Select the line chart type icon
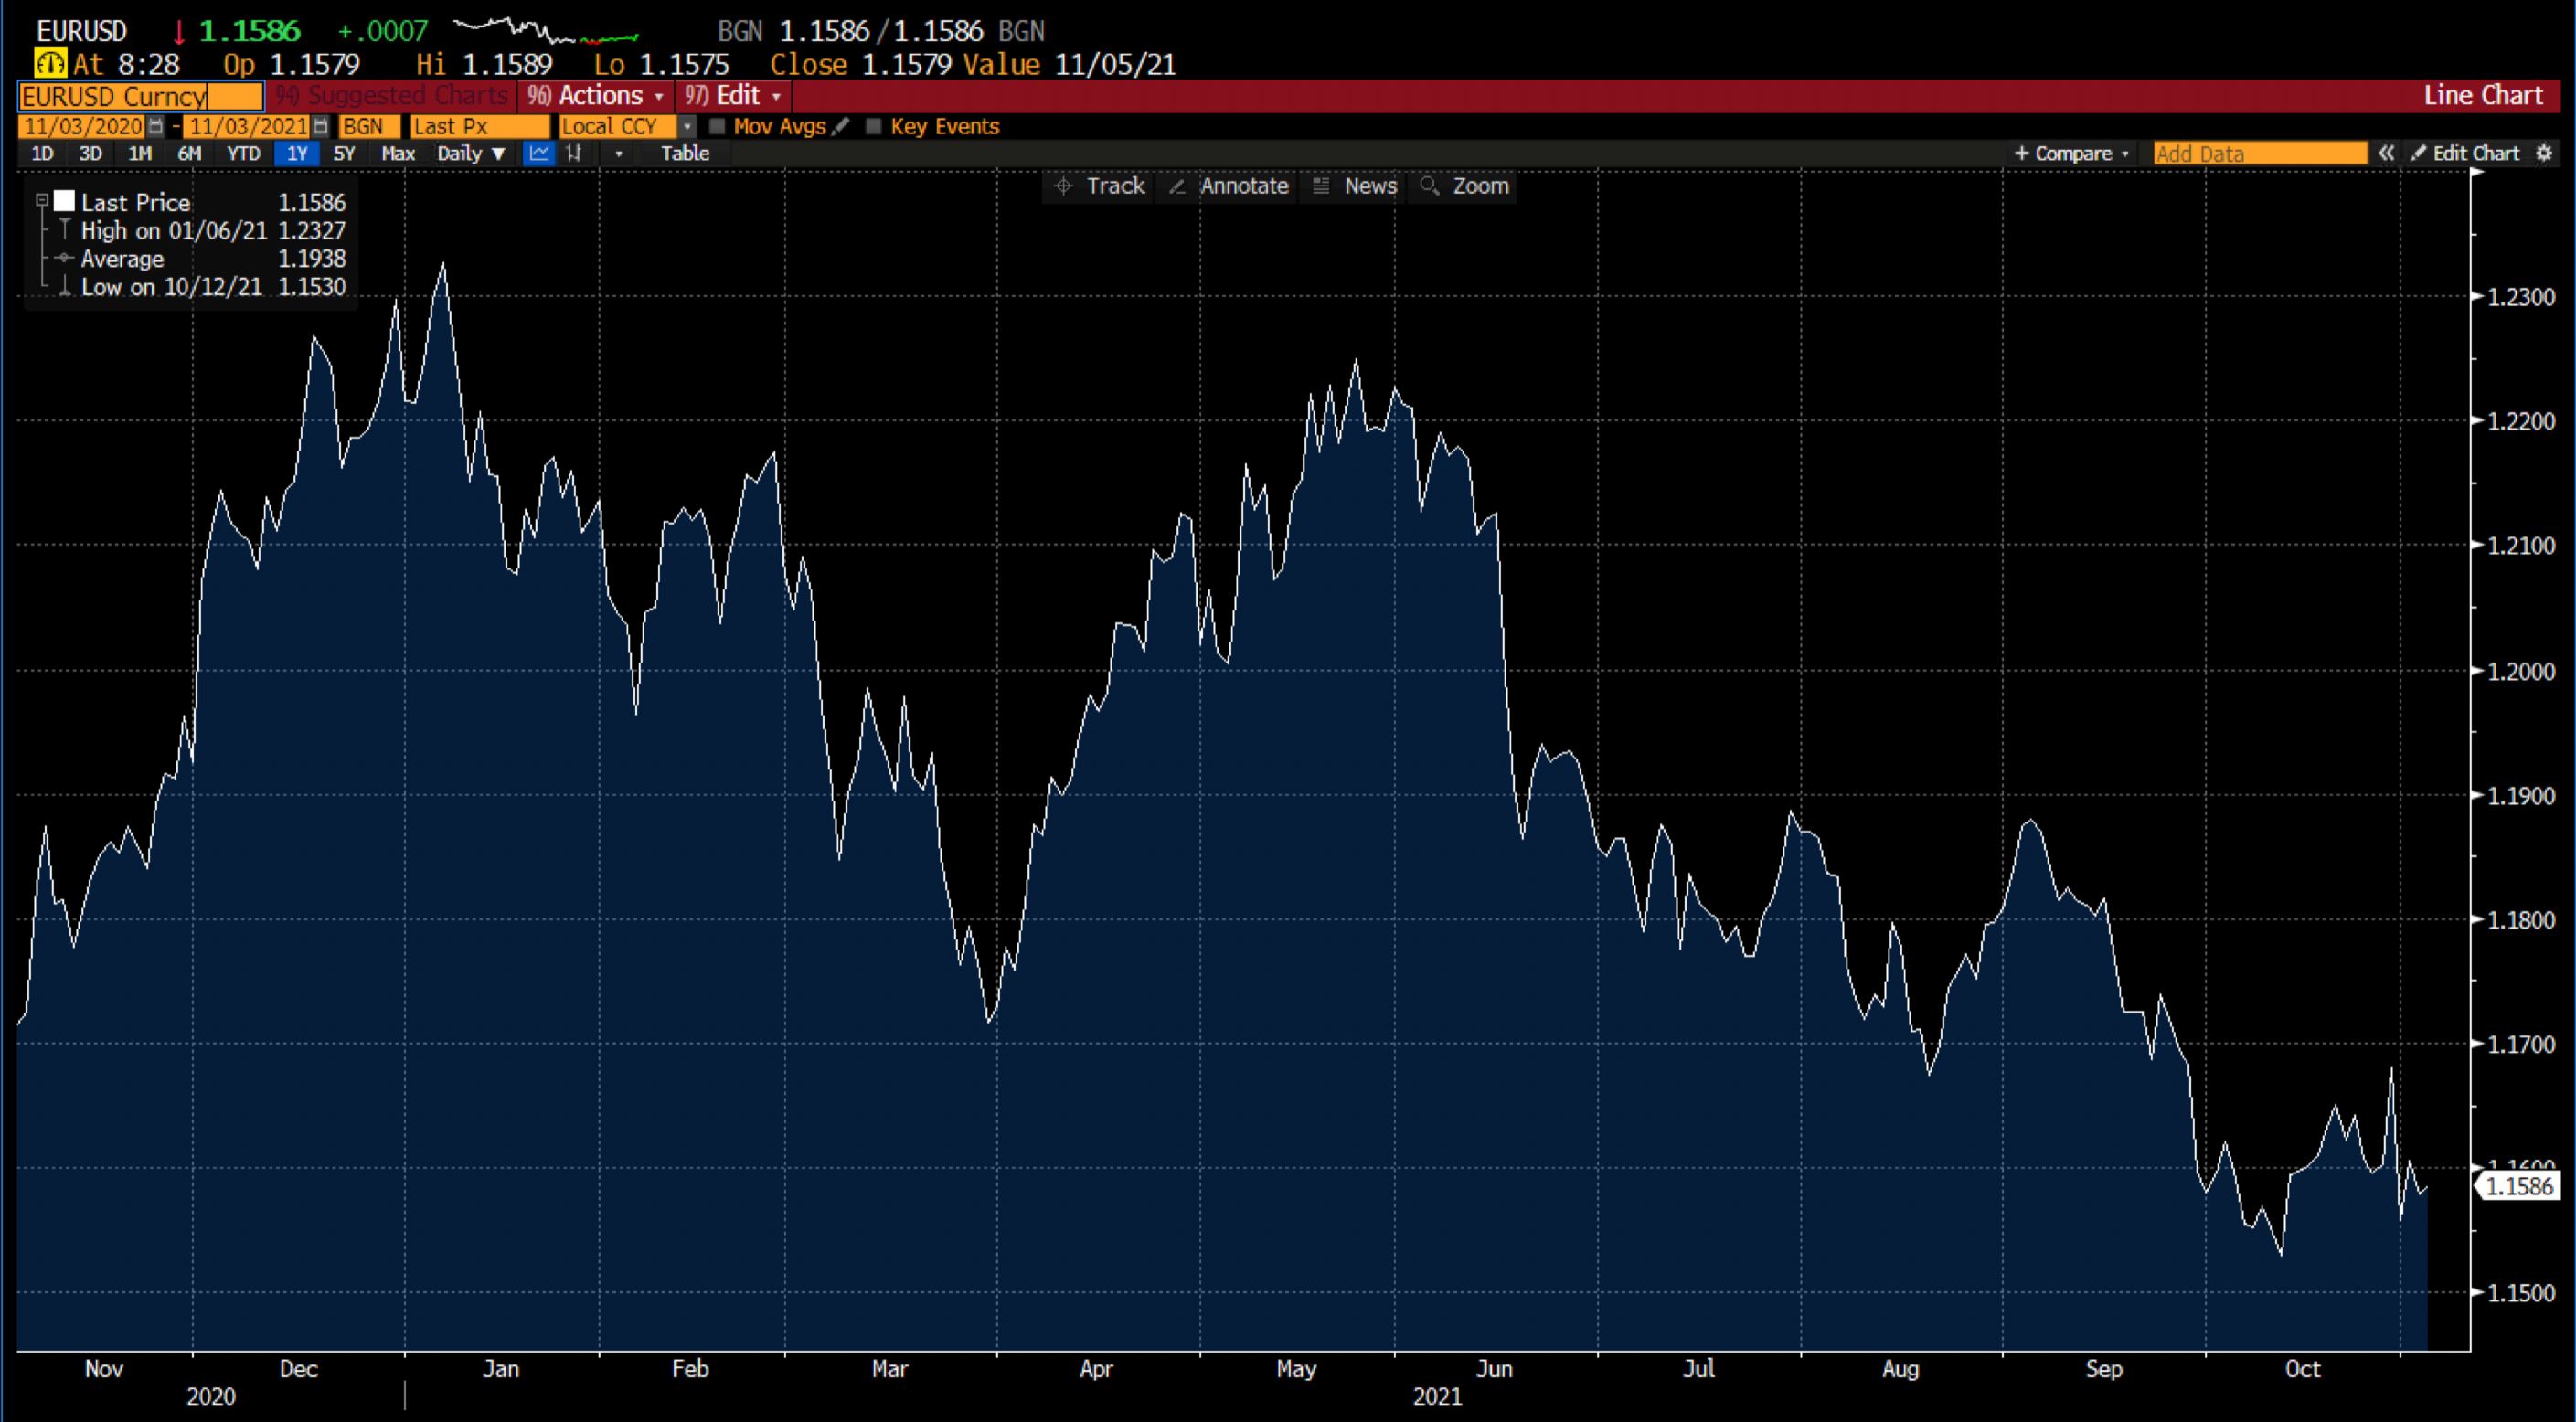2576x1422 pixels. [540, 153]
